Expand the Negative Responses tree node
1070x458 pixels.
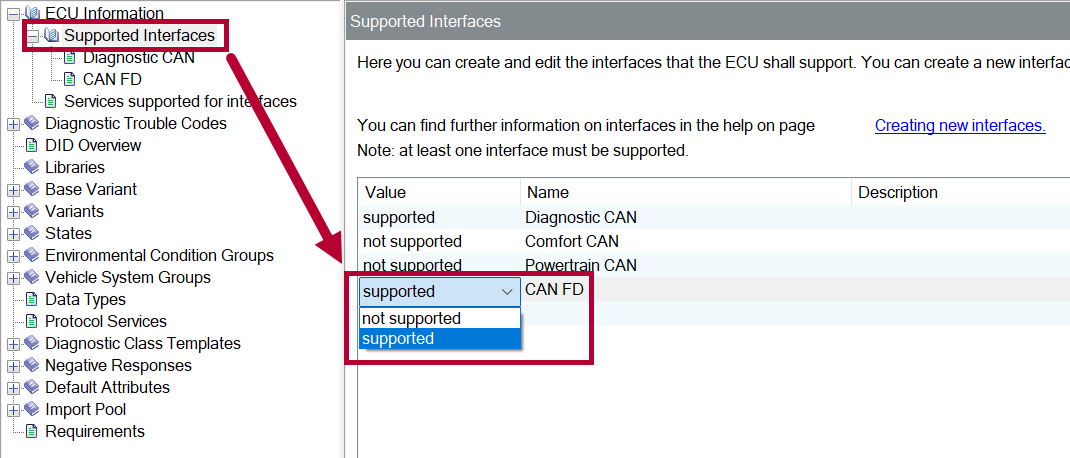13,366
